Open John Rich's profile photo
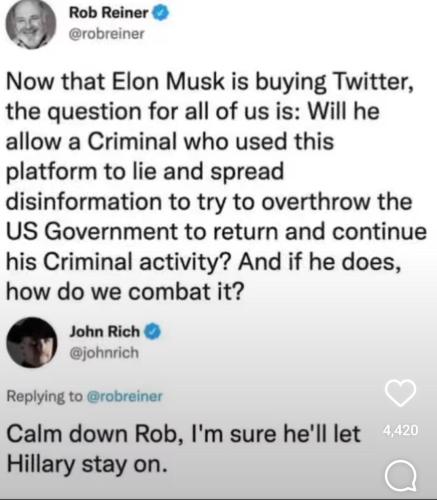This screenshot has width=437, height=500. [x=32, y=342]
